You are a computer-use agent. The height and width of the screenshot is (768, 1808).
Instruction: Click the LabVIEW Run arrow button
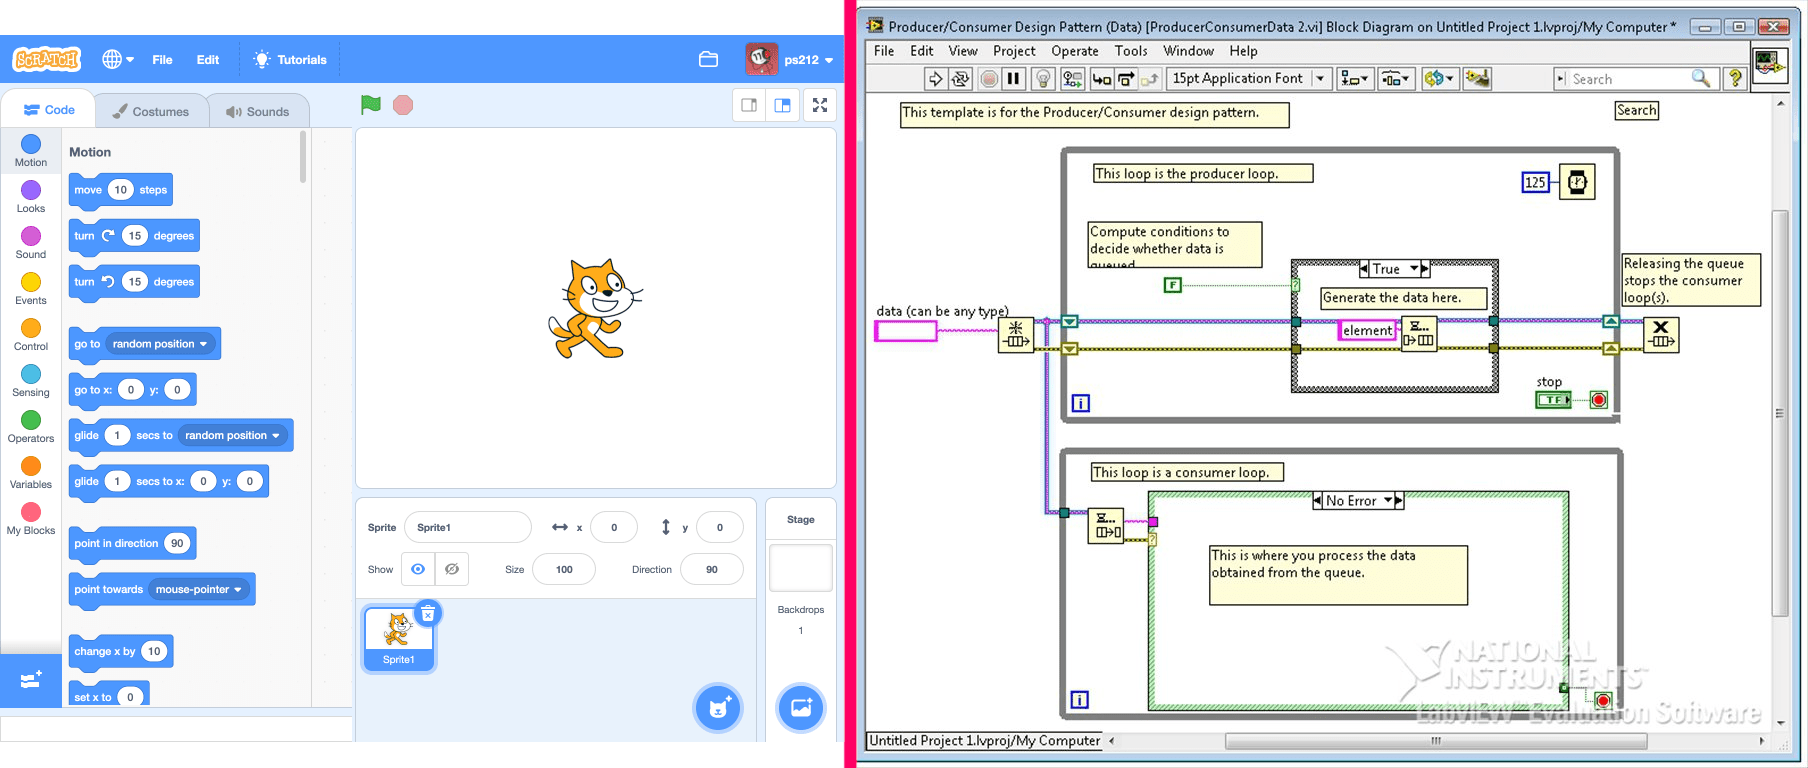(x=935, y=79)
